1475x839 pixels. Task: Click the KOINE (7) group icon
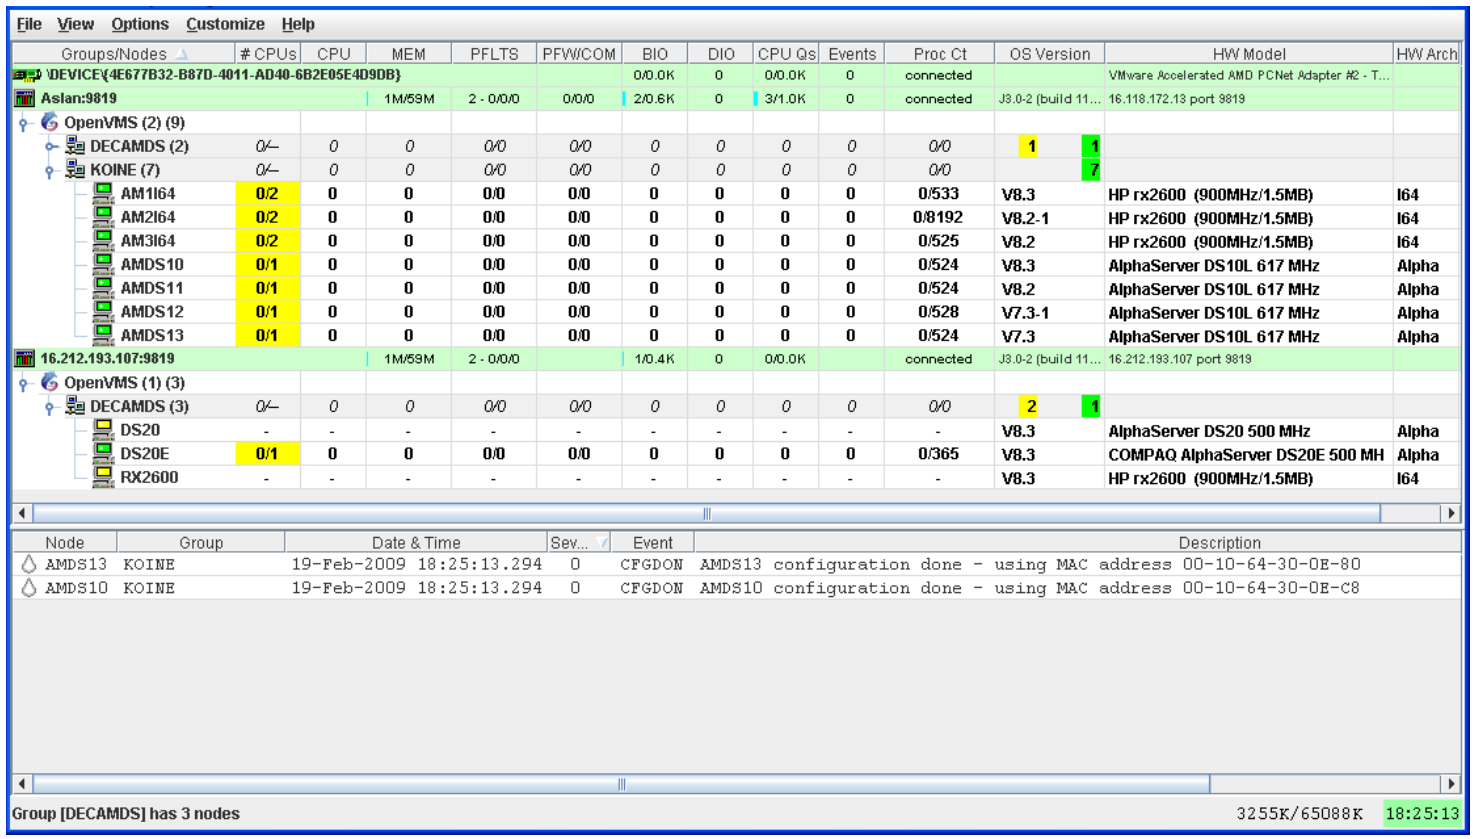point(75,169)
